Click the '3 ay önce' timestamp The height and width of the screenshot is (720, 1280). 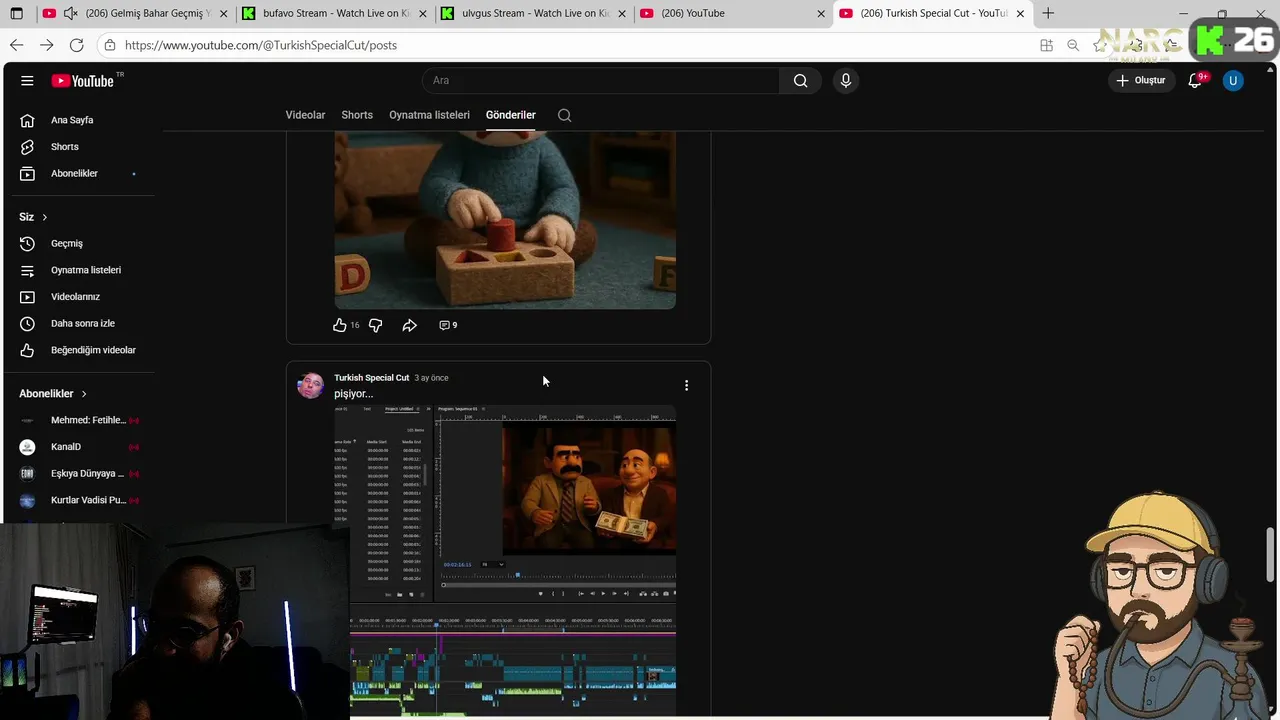click(431, 378)
